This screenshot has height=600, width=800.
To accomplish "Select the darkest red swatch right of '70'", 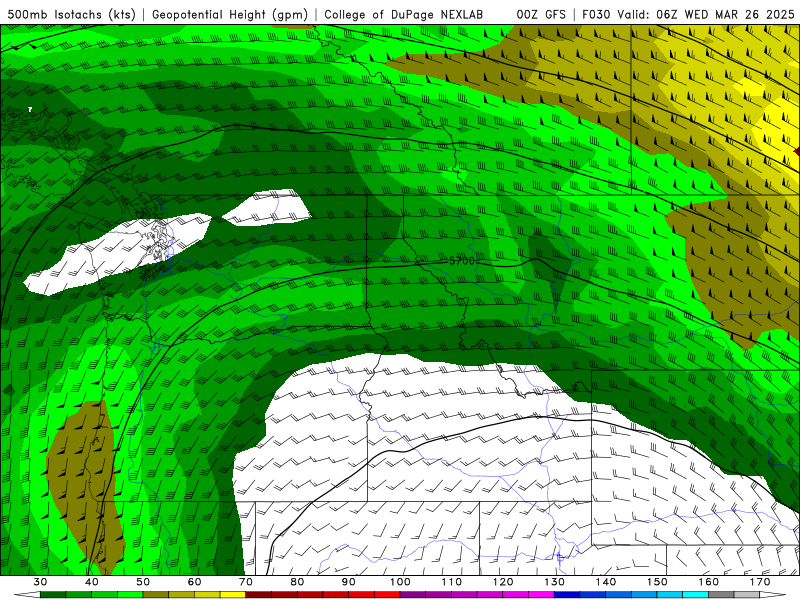I will click(259, 594).
